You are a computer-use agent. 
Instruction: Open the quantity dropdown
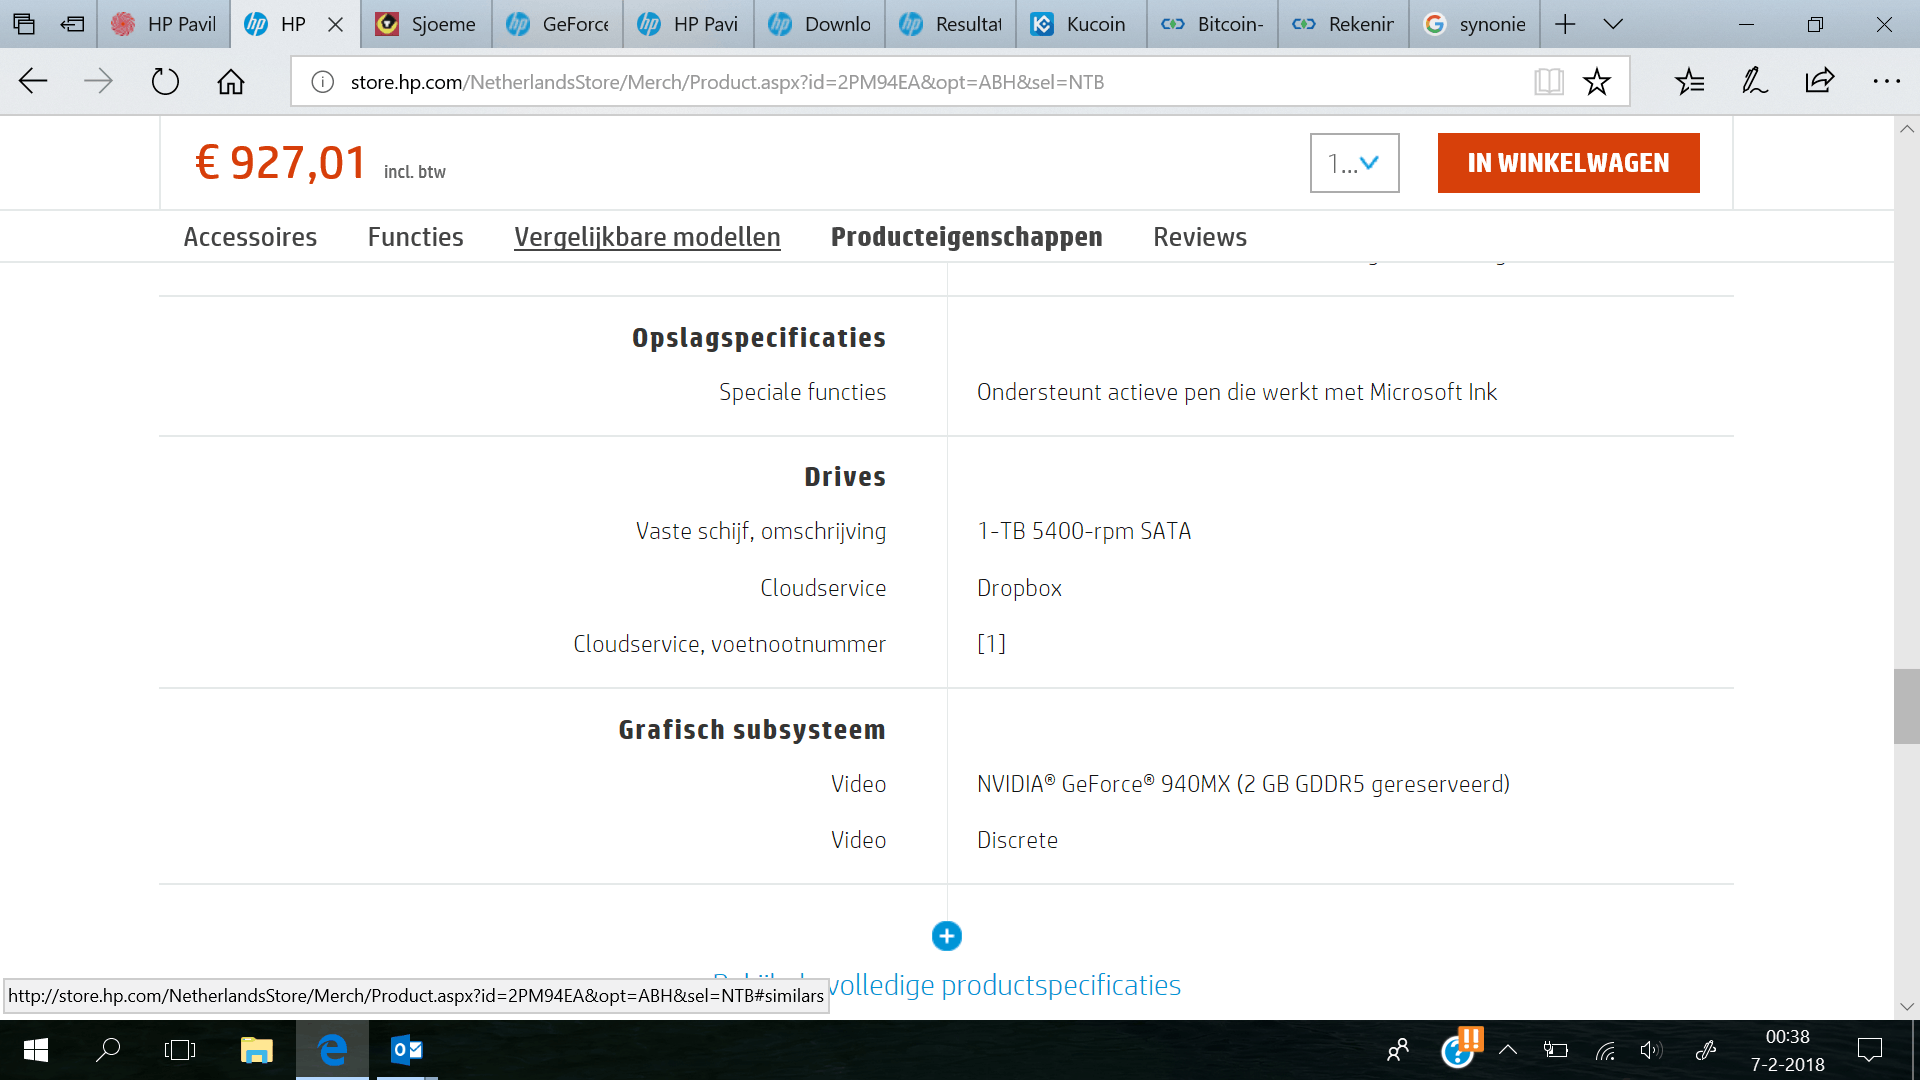click(1354, 163)
